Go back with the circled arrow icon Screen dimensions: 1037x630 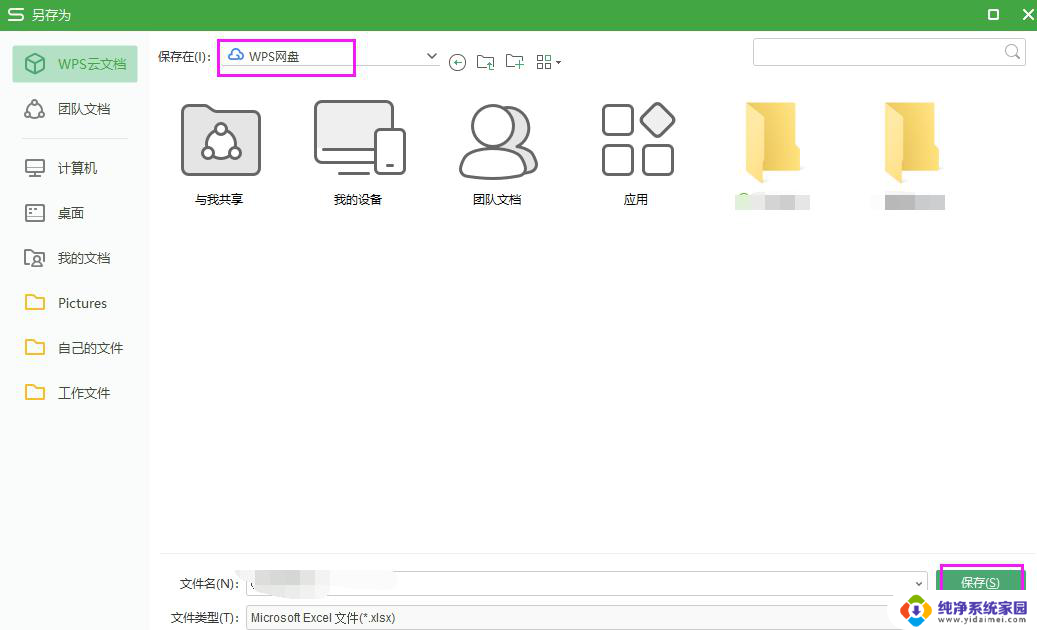coord(457,63)
